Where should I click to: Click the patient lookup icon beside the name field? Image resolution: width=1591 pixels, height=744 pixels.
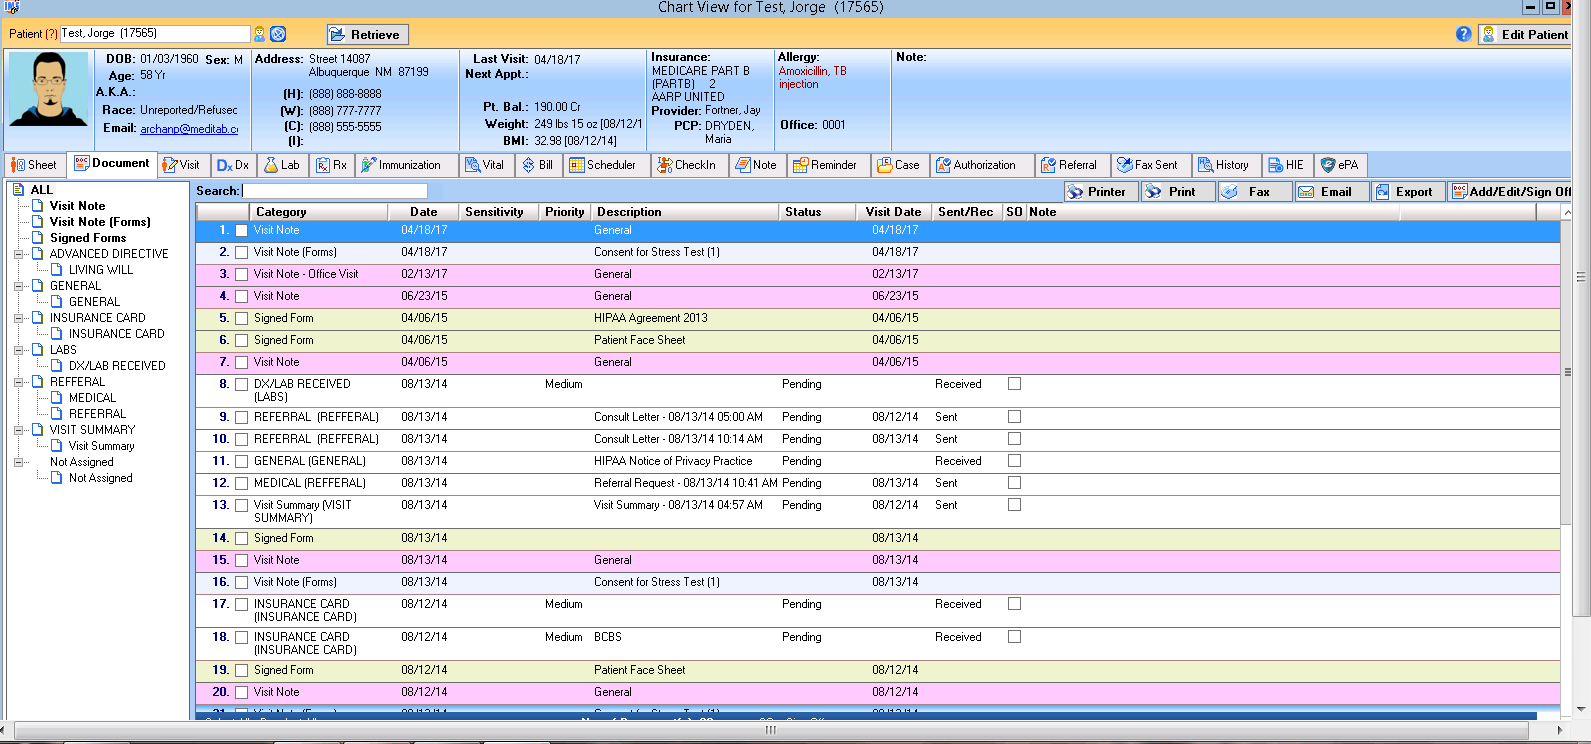(260, 34)
